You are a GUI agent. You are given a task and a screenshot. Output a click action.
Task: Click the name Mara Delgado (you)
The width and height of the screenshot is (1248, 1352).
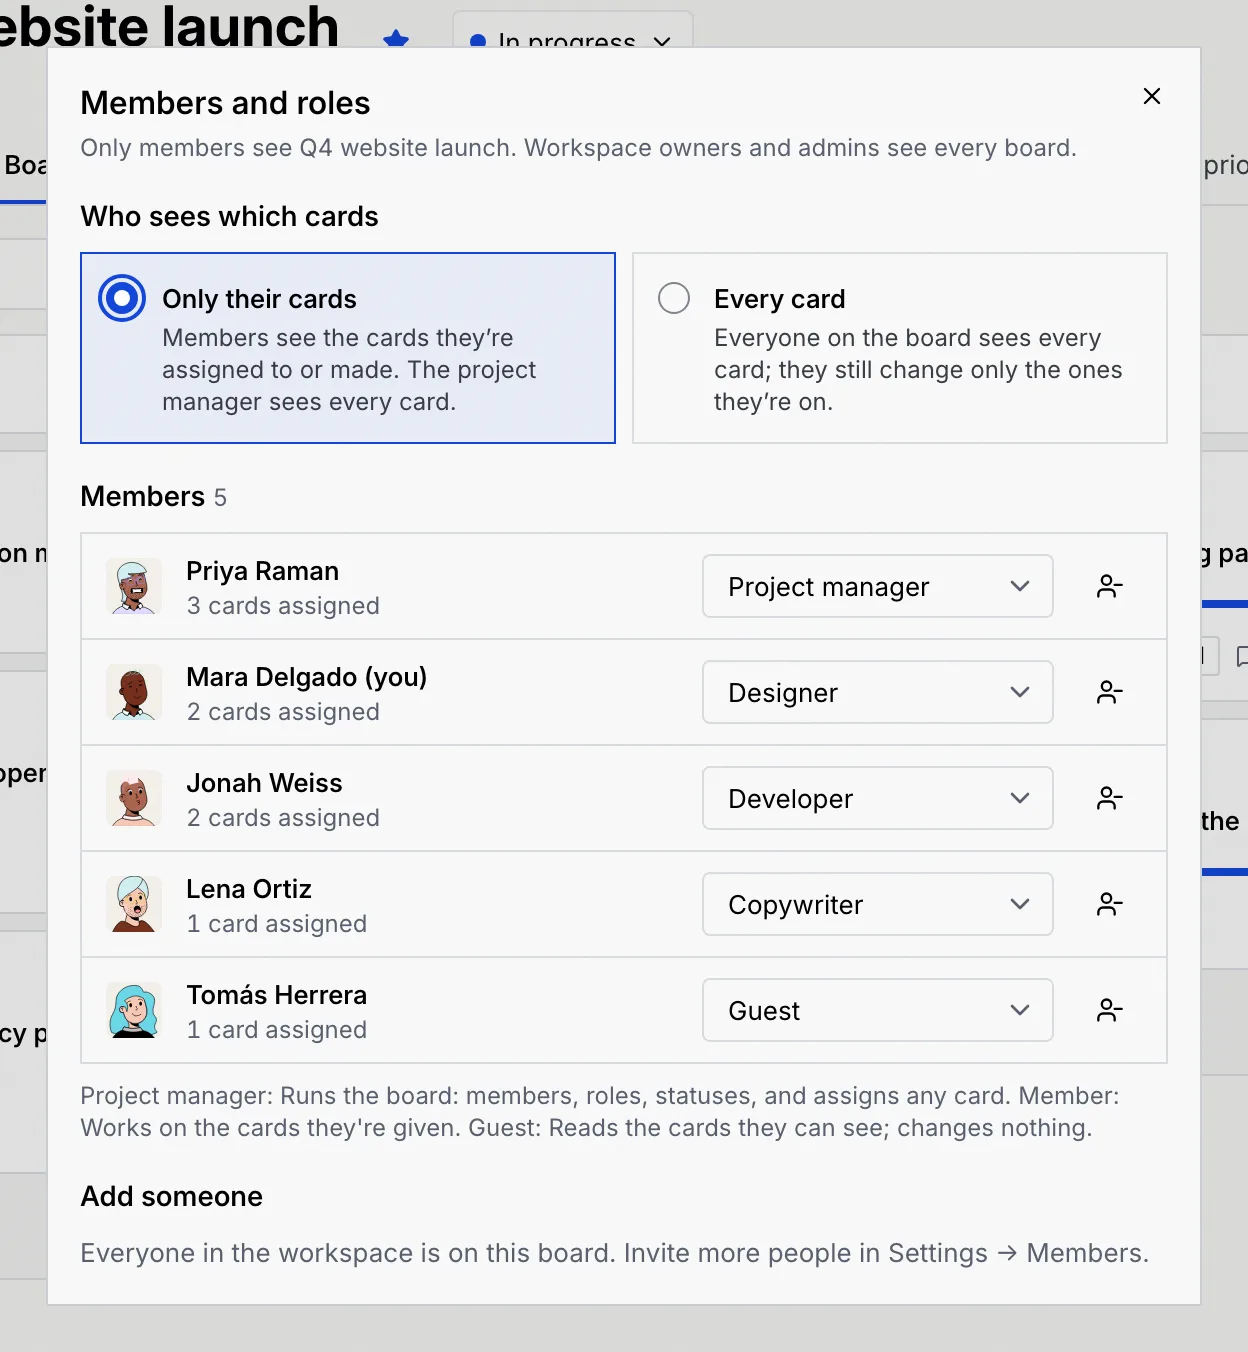307,677
